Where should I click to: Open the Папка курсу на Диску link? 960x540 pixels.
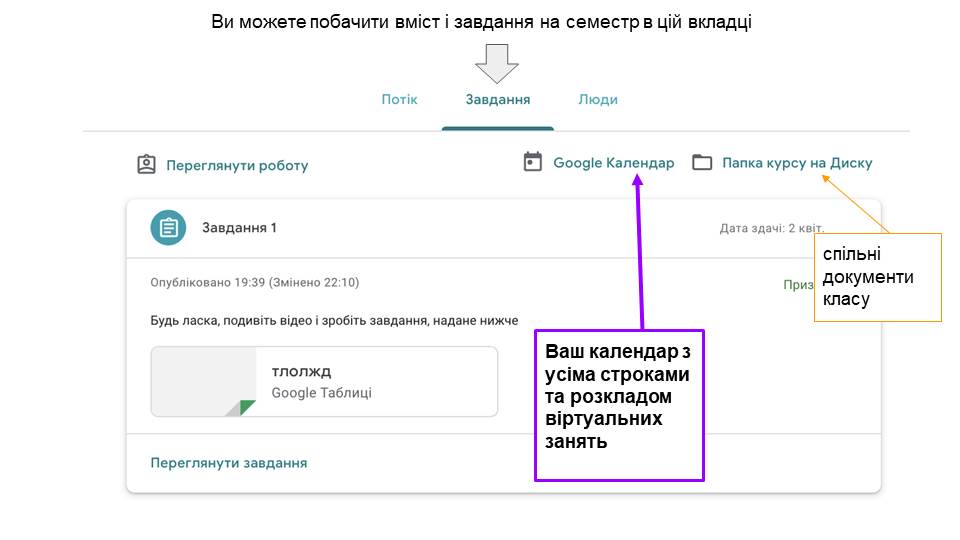(797, 163)
